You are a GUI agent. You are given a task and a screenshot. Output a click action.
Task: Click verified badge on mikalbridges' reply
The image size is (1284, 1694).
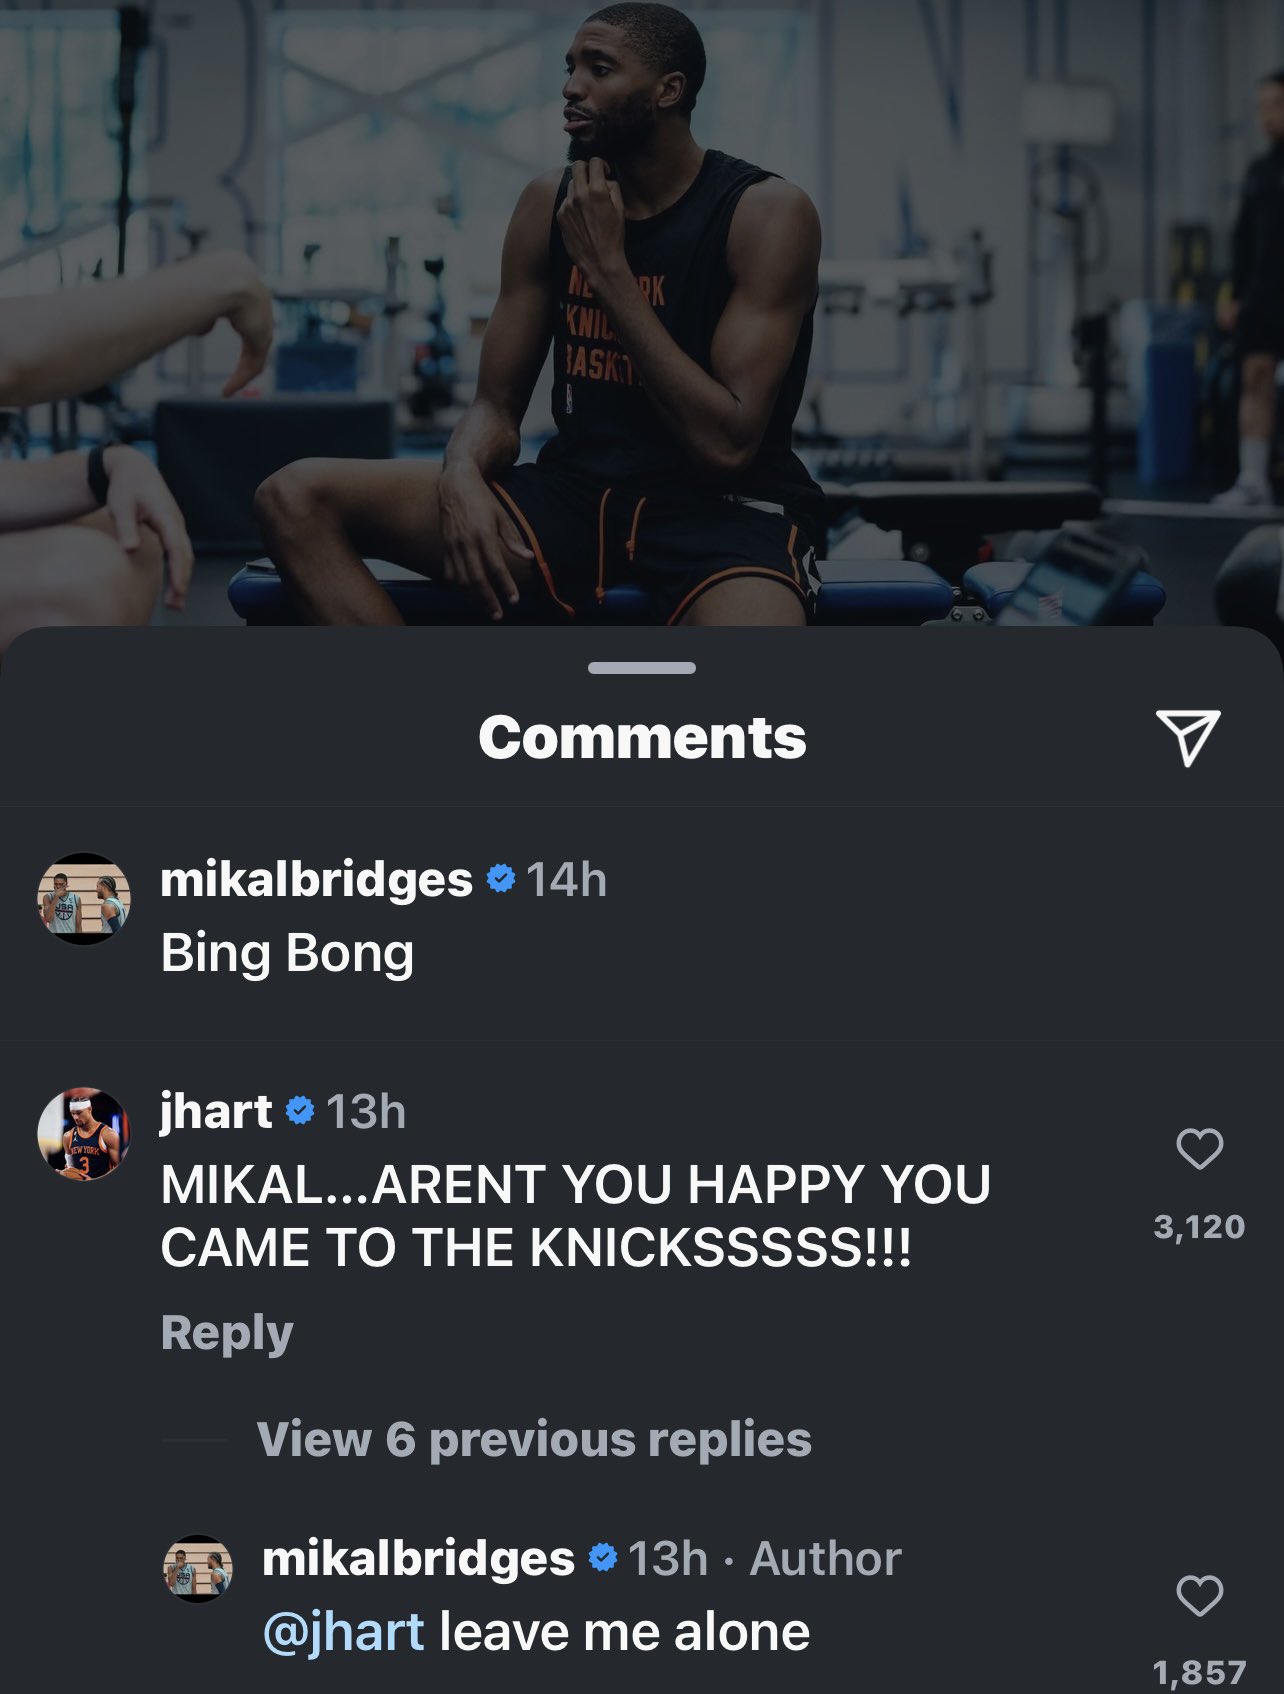(x=602, y=1558)
